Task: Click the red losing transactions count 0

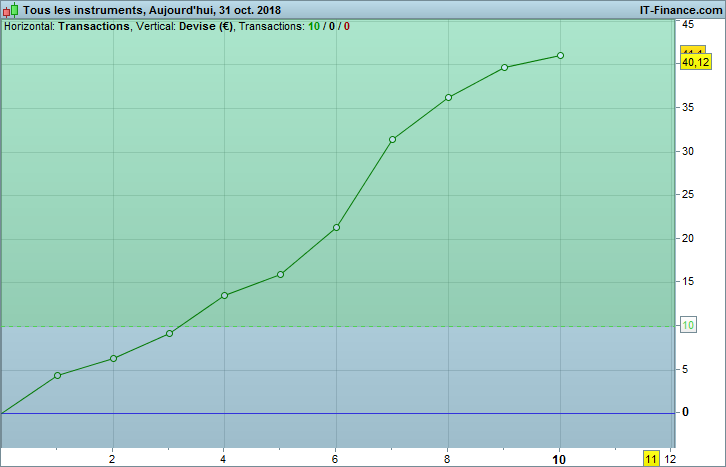Action: pos(346,26)
